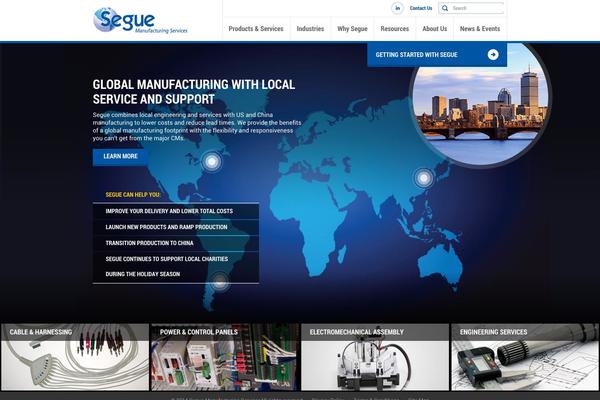The width and height of the screenshot is (600, 400).
Task: Open the Power & Control Panels tile
Action: (224, 357)
